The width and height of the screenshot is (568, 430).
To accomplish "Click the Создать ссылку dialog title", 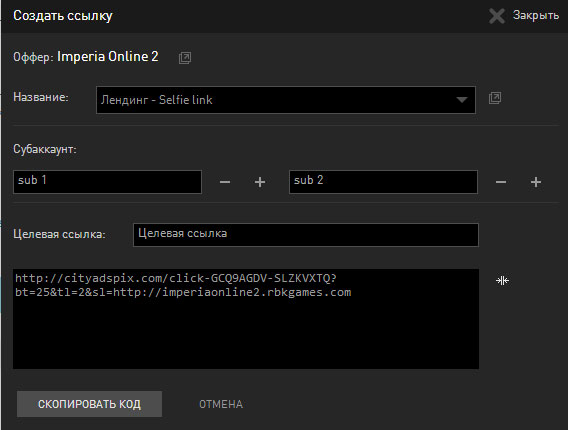I will (x=63, y=16).
